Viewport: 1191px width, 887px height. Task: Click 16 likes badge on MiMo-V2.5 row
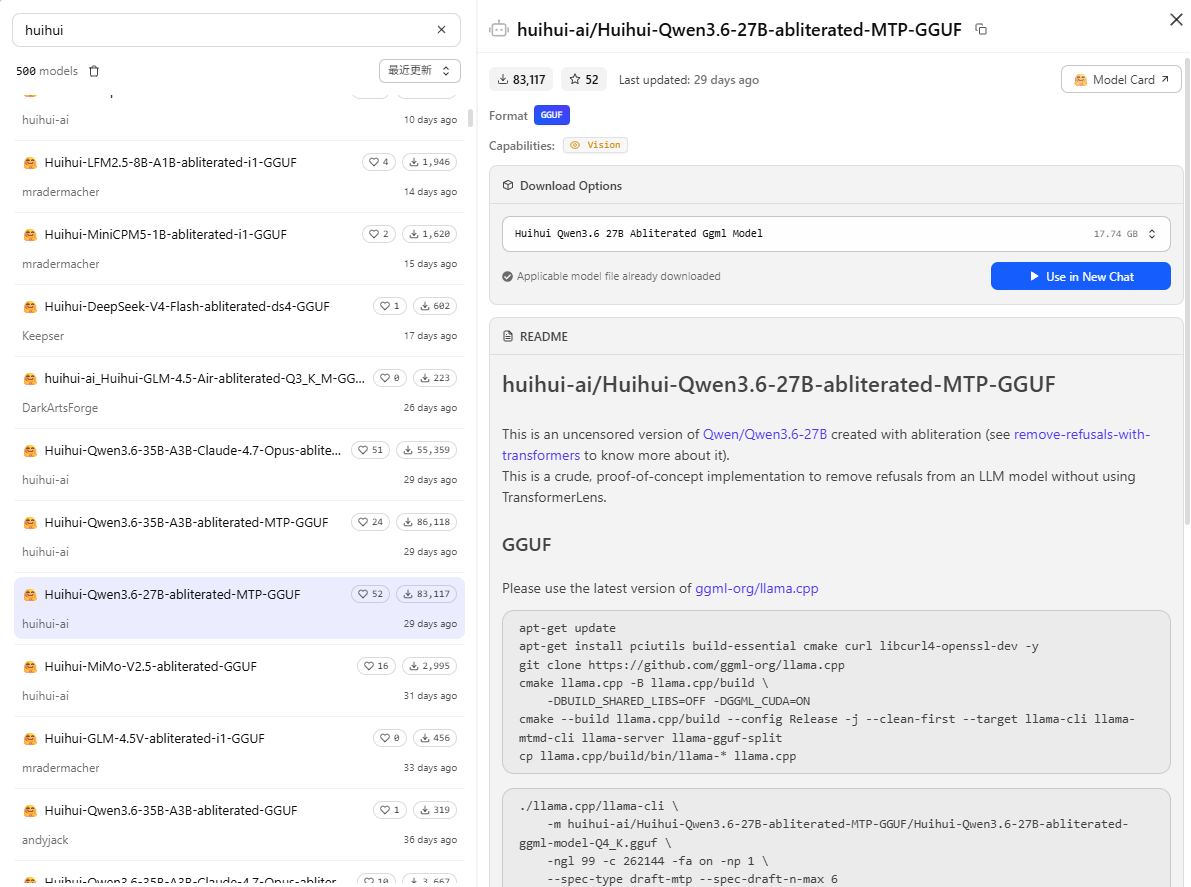[376, 666]
